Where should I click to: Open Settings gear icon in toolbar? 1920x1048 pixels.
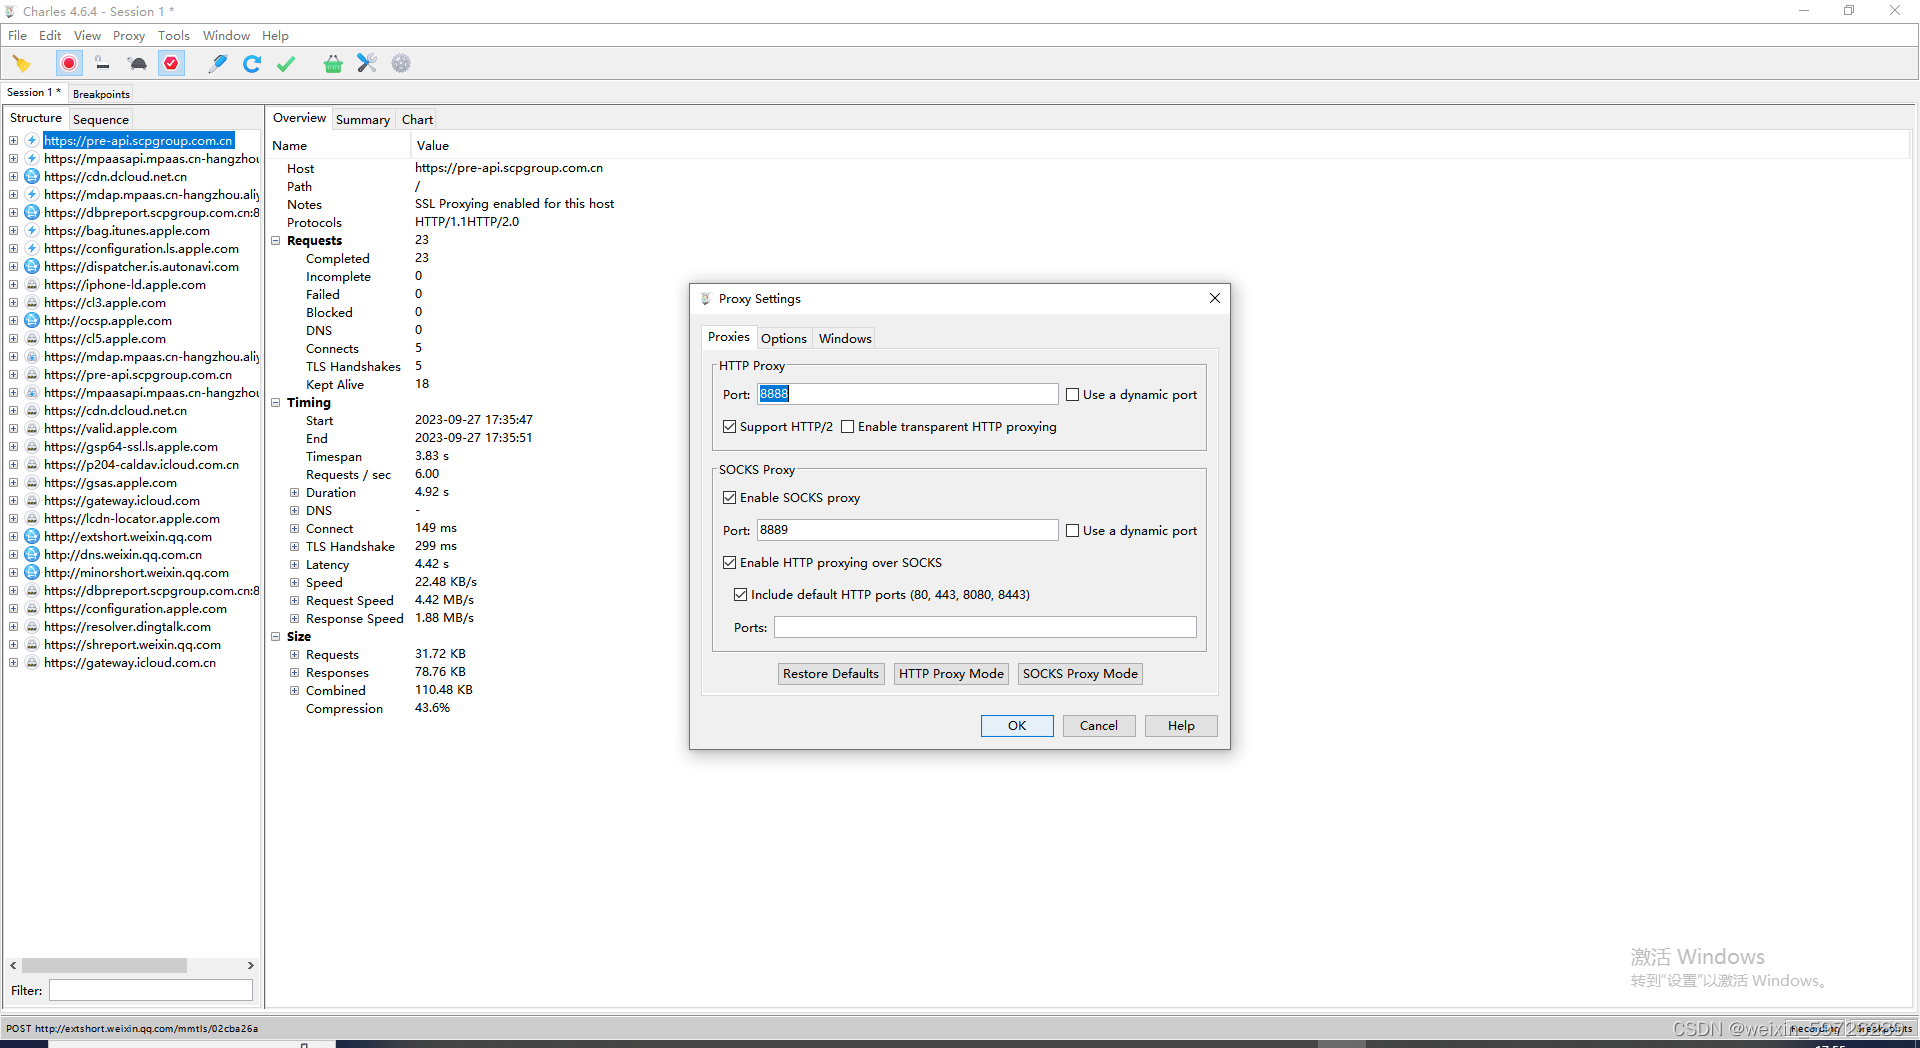401,64
